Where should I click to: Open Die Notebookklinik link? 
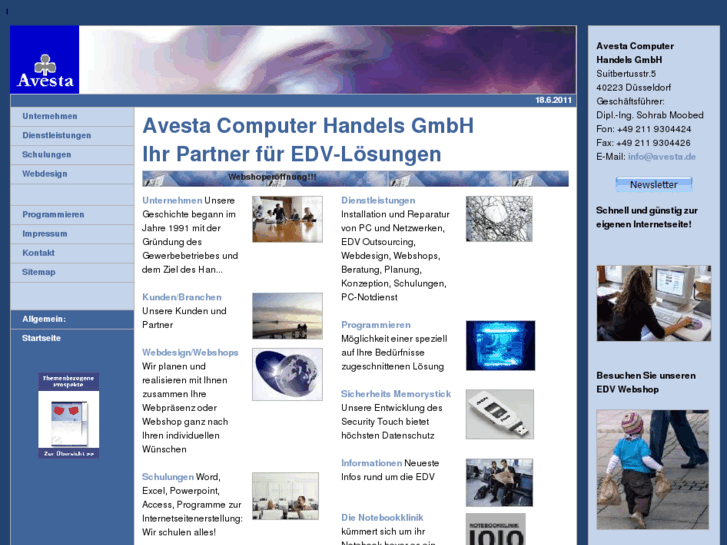point(382,518)
